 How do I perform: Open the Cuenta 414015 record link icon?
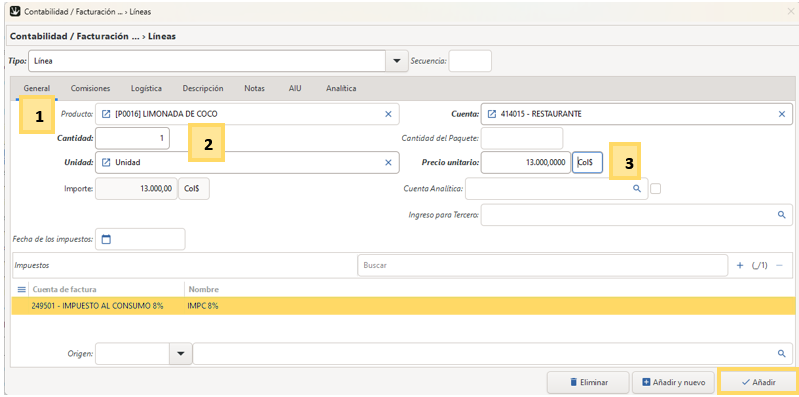492,114
